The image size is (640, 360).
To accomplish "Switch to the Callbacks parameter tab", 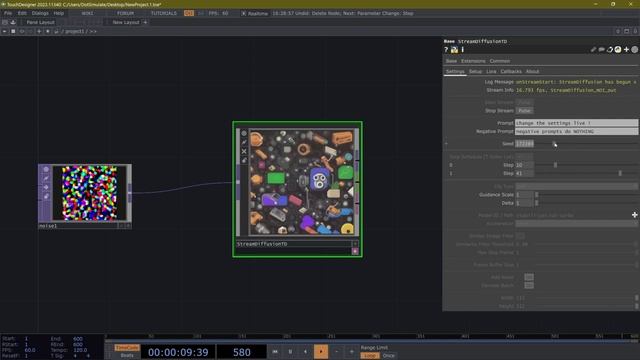I will (x=511, y=71).
